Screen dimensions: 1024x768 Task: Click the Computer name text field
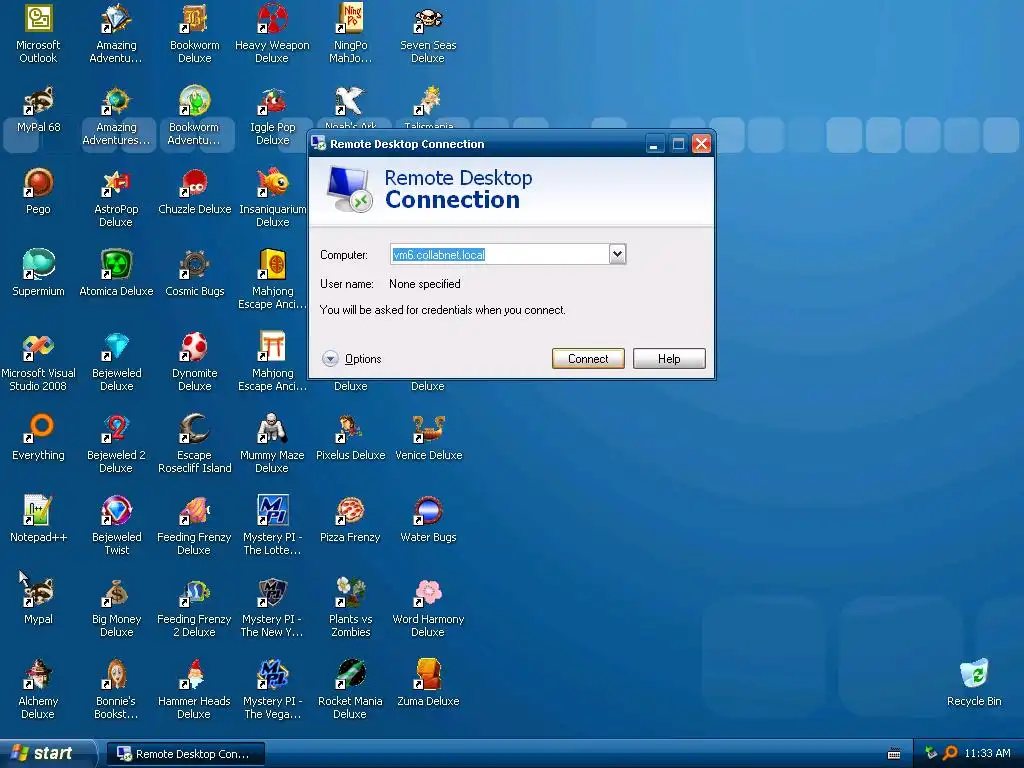coord(500,254)
